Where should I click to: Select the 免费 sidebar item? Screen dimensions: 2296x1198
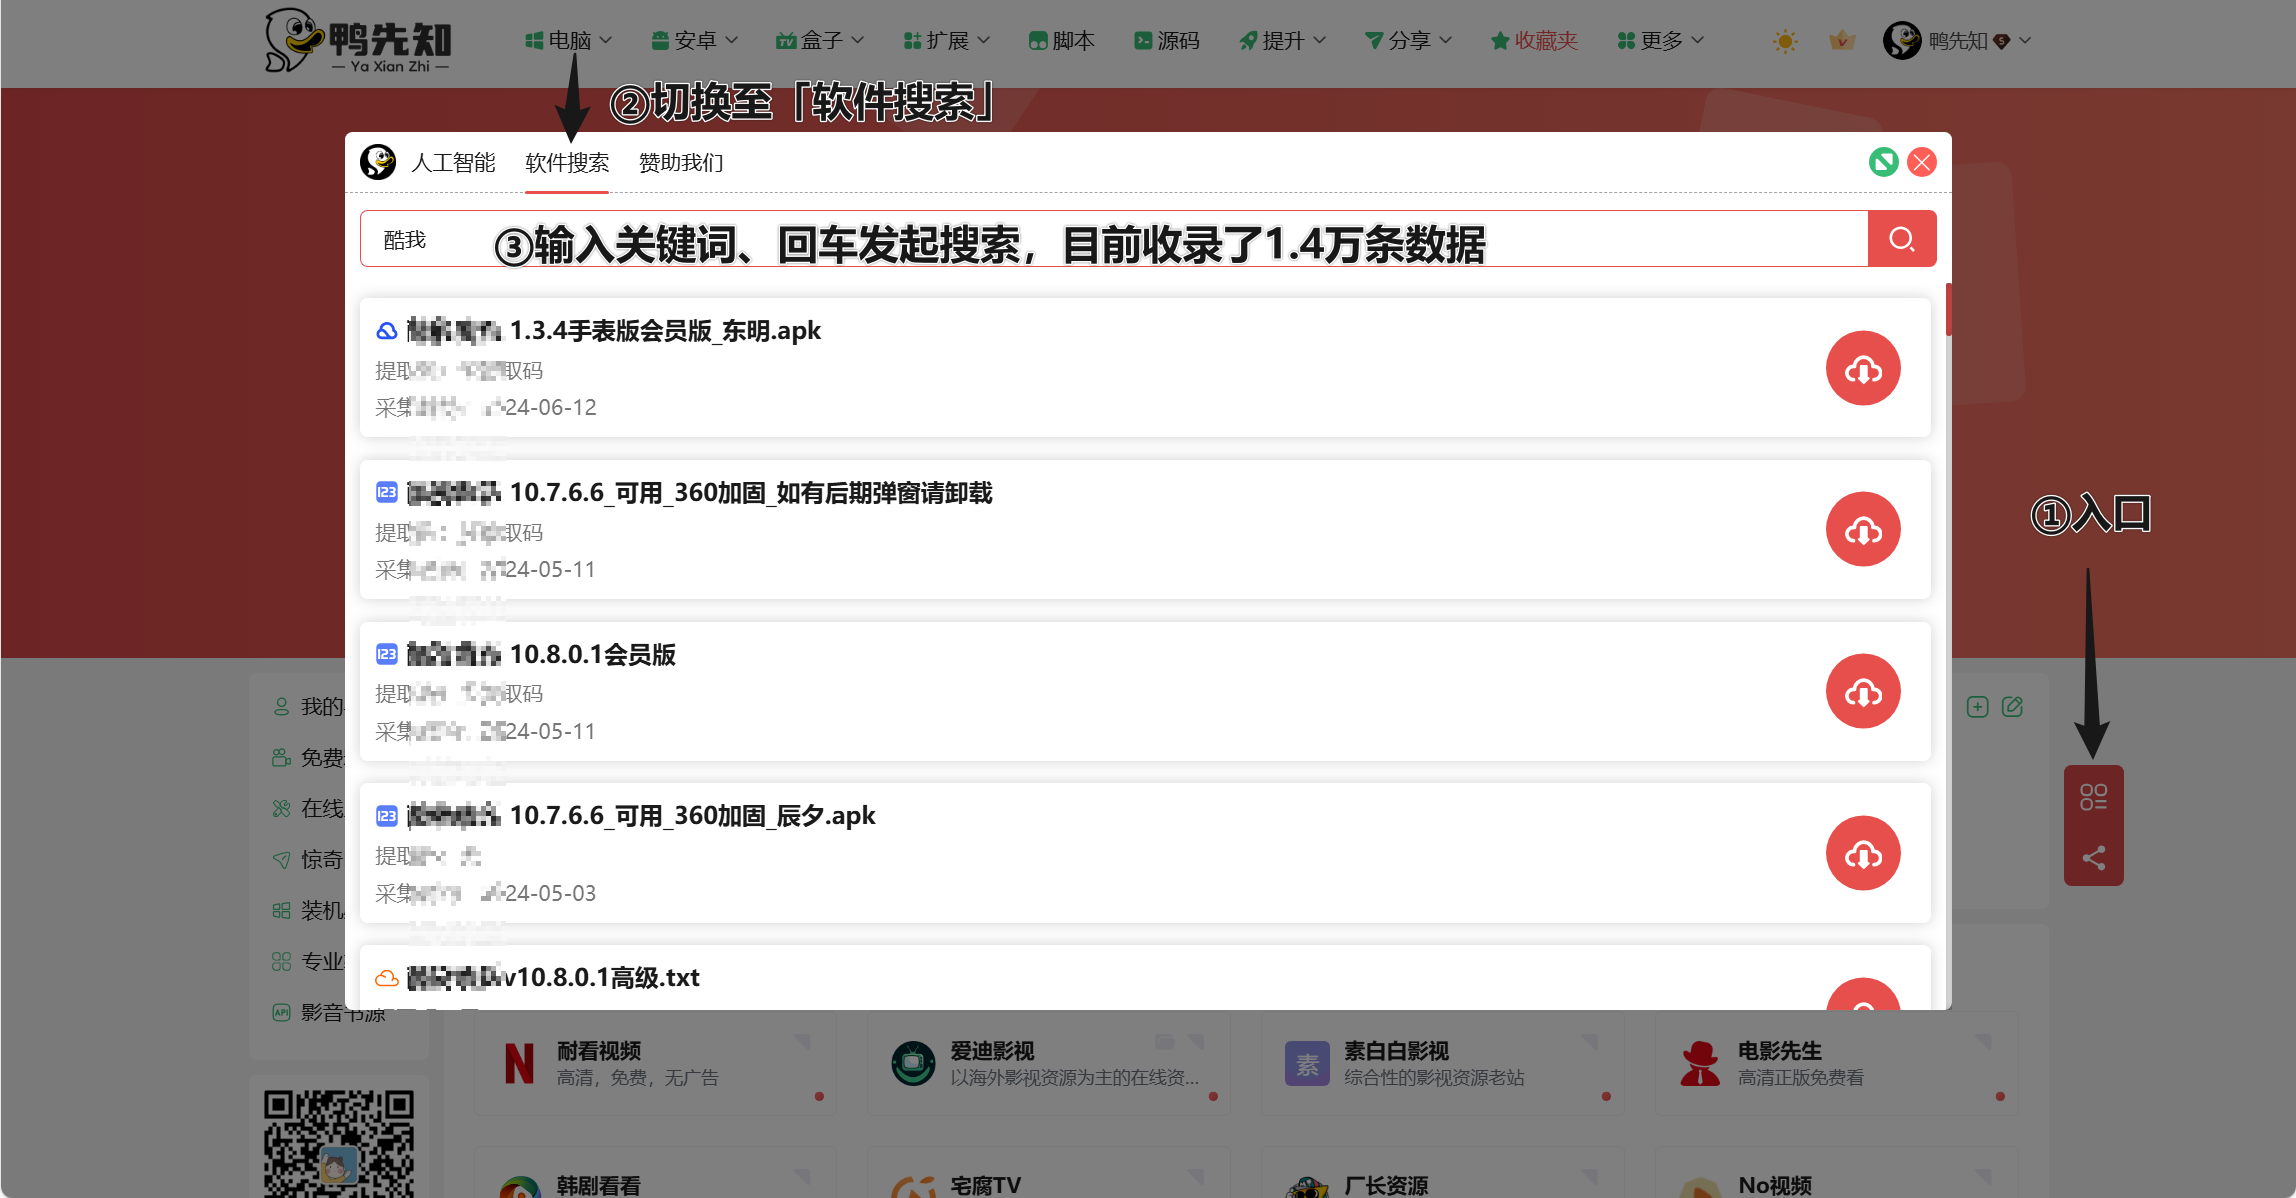[308, 758]
